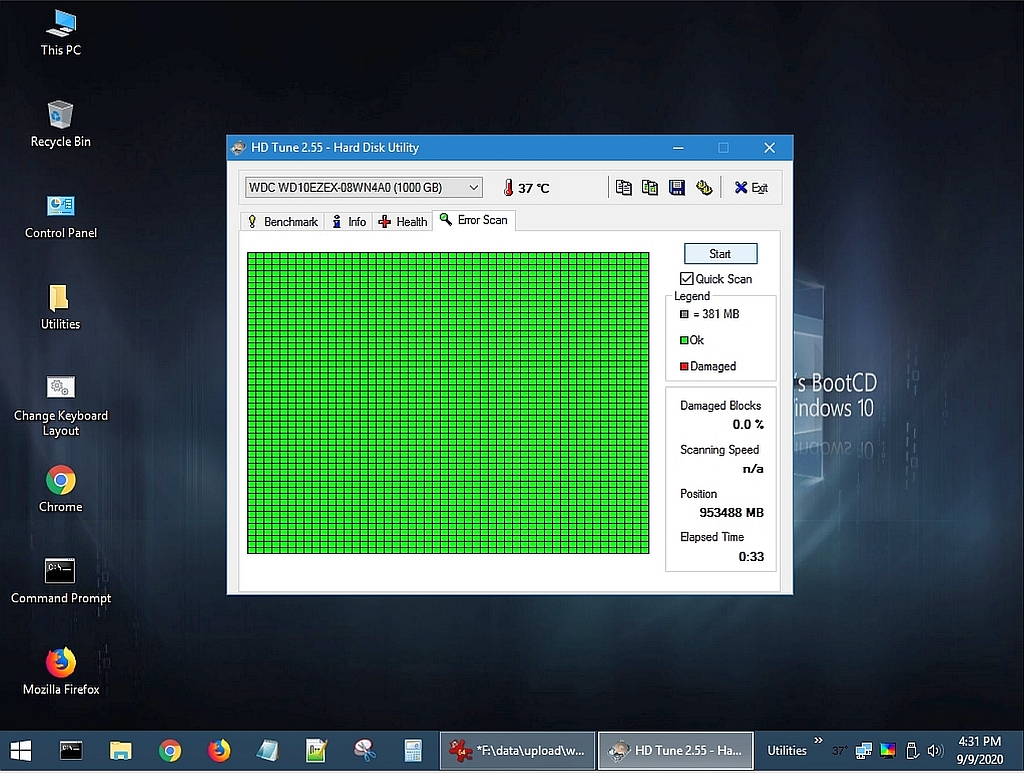The height and width of the screenshot is (773, 1024).
Task: Open the Utilities taskbar toolbar
Action: (786, 751)
